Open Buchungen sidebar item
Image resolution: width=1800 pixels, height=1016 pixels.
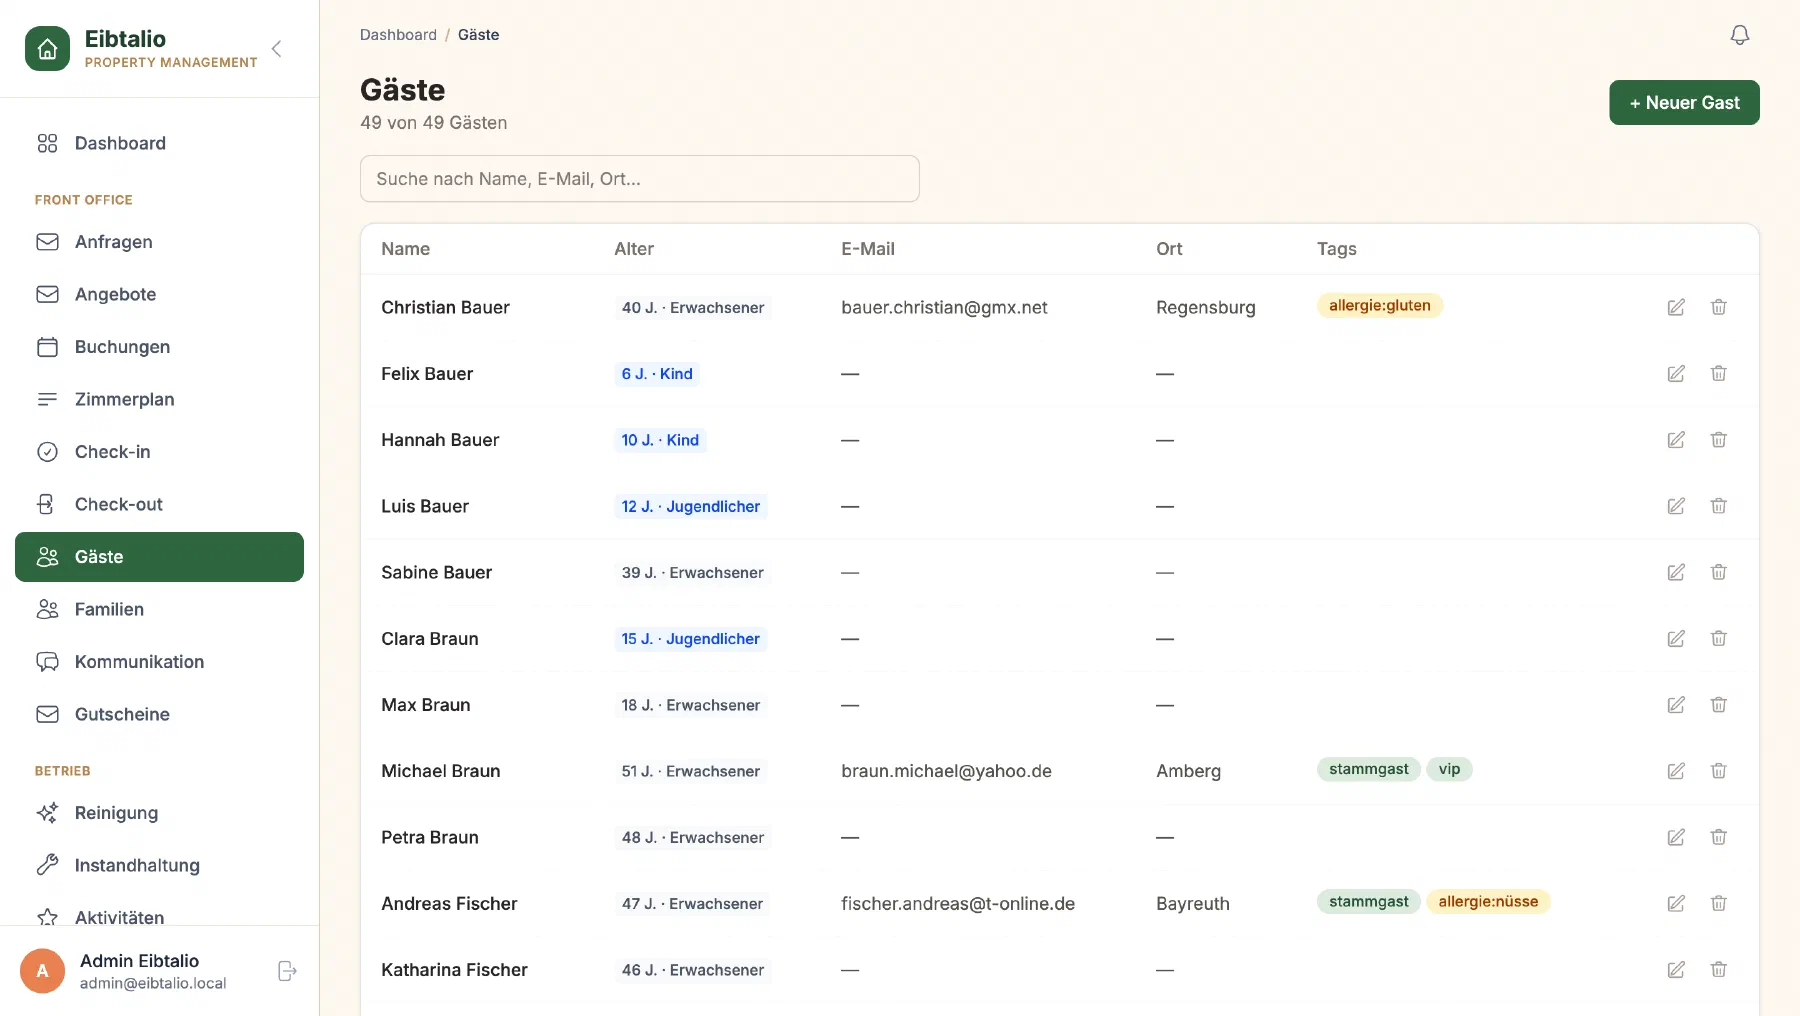pos(159,347)
